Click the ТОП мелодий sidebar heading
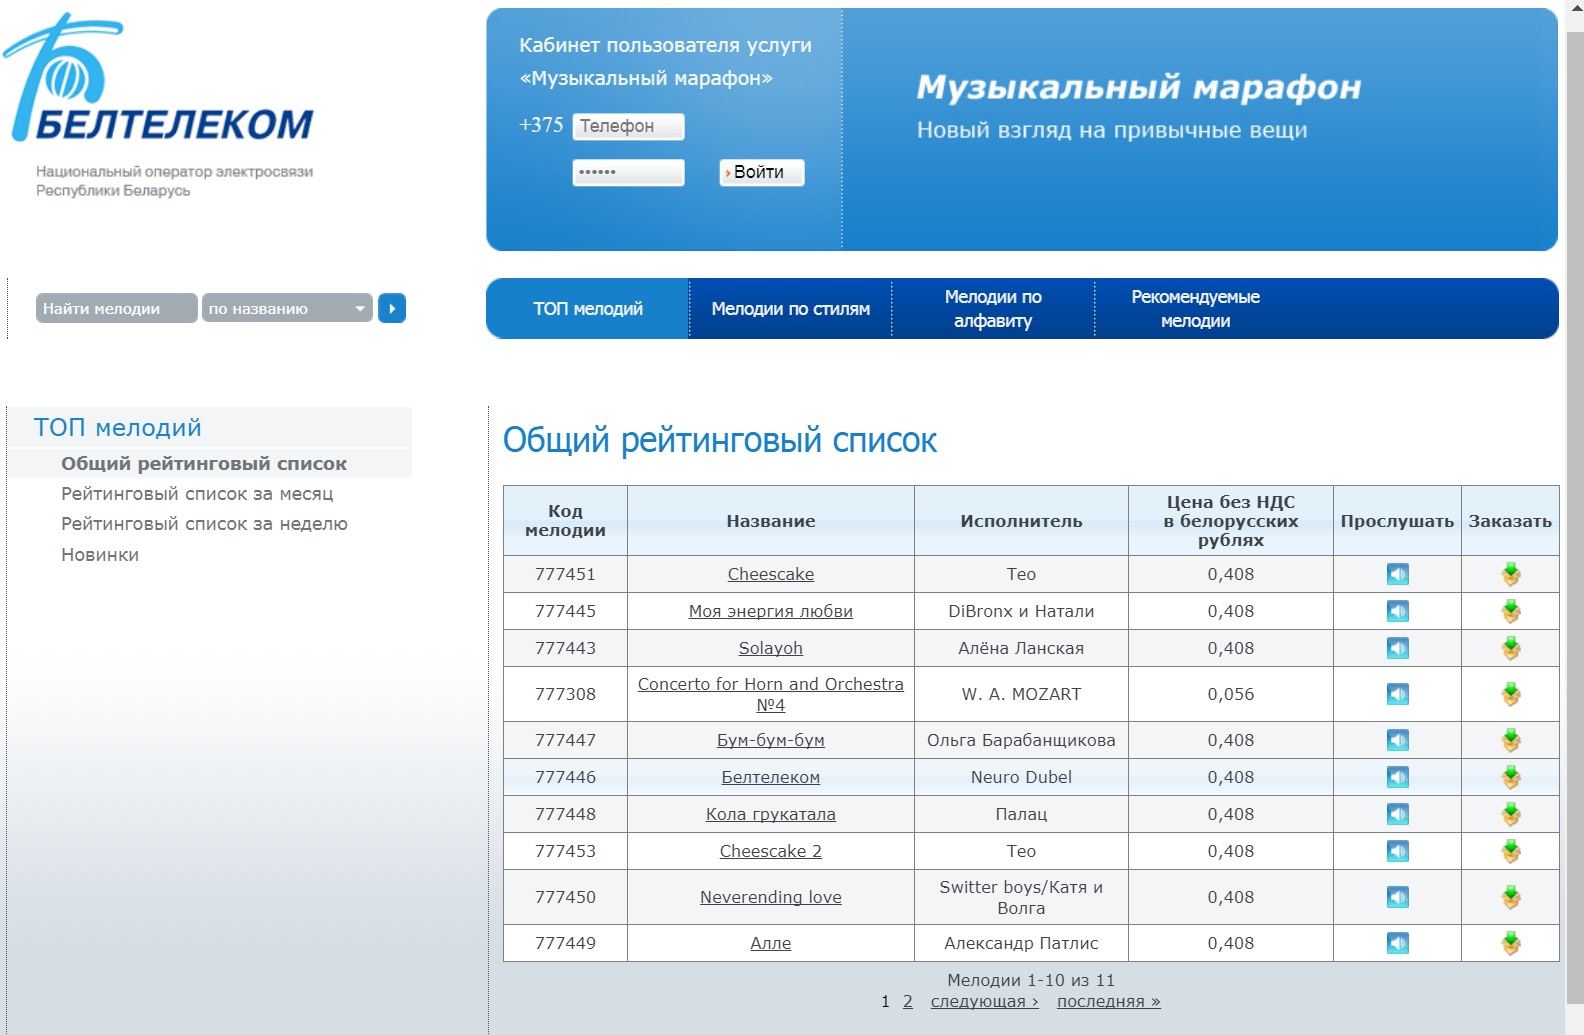This screenshot has width=1584, height=1035. pos(118,428)
